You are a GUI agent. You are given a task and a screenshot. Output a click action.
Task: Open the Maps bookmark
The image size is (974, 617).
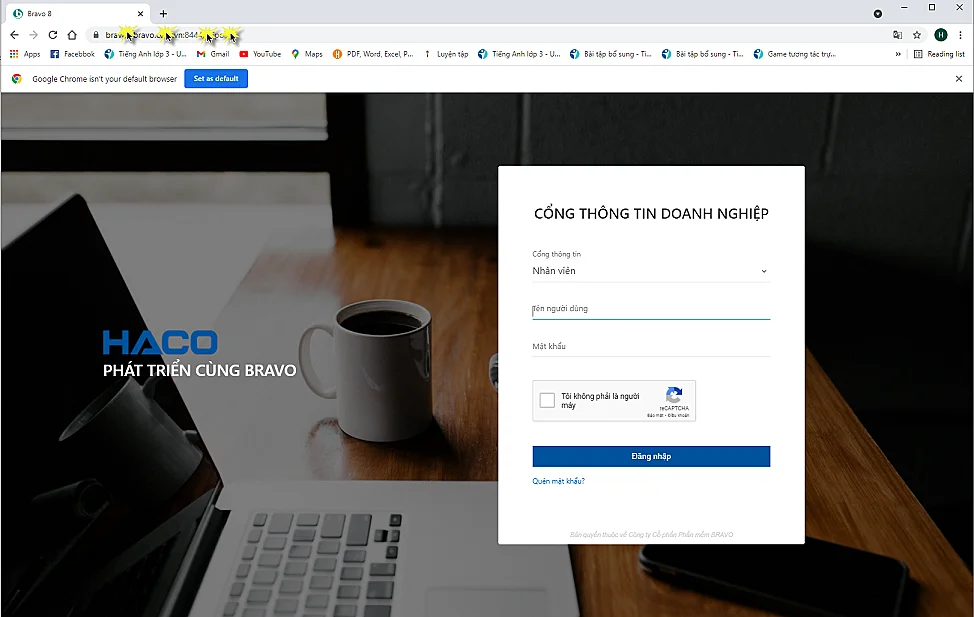[306, 54]
